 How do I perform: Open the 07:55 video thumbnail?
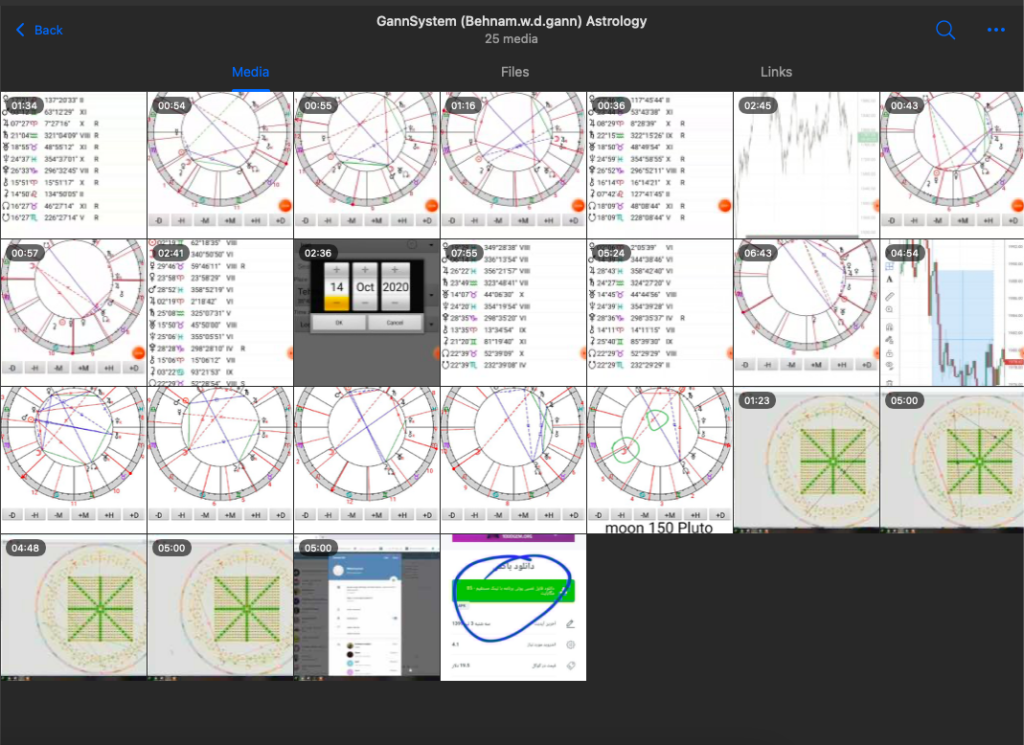[x=513, y=313]
